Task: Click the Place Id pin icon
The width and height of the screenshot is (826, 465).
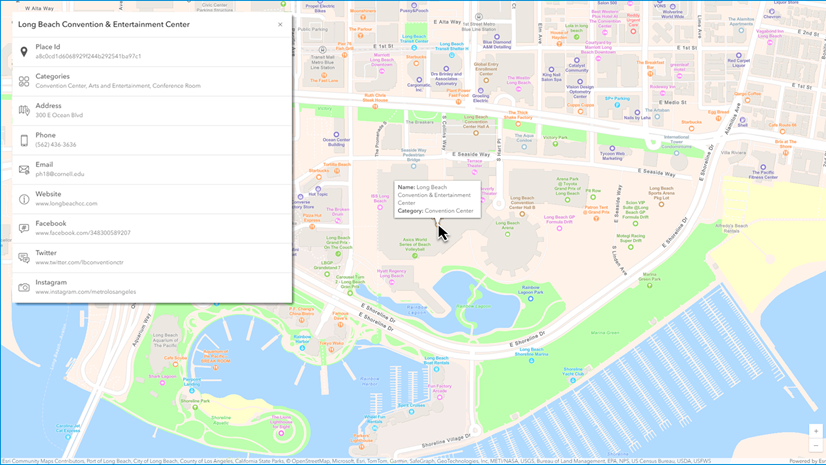Action: pyautogui.click(x=24, y=52)
